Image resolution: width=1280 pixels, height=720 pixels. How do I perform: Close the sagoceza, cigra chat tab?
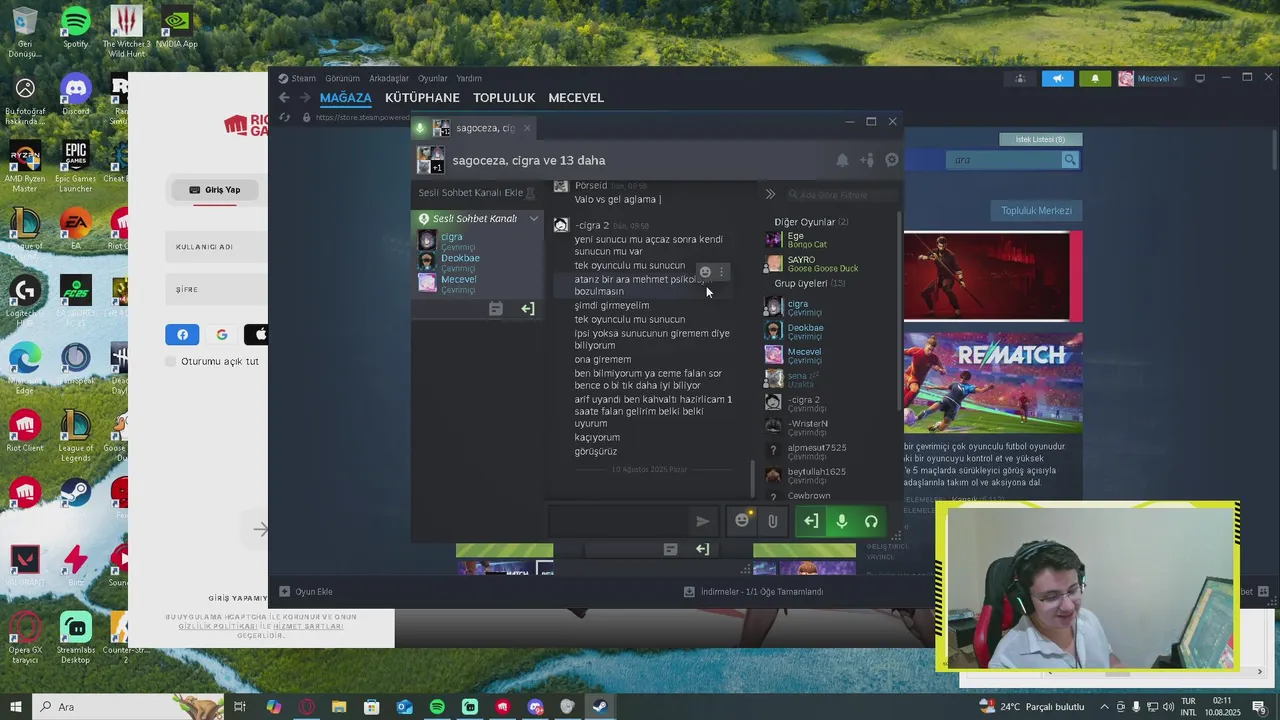(x=527, y=128)
